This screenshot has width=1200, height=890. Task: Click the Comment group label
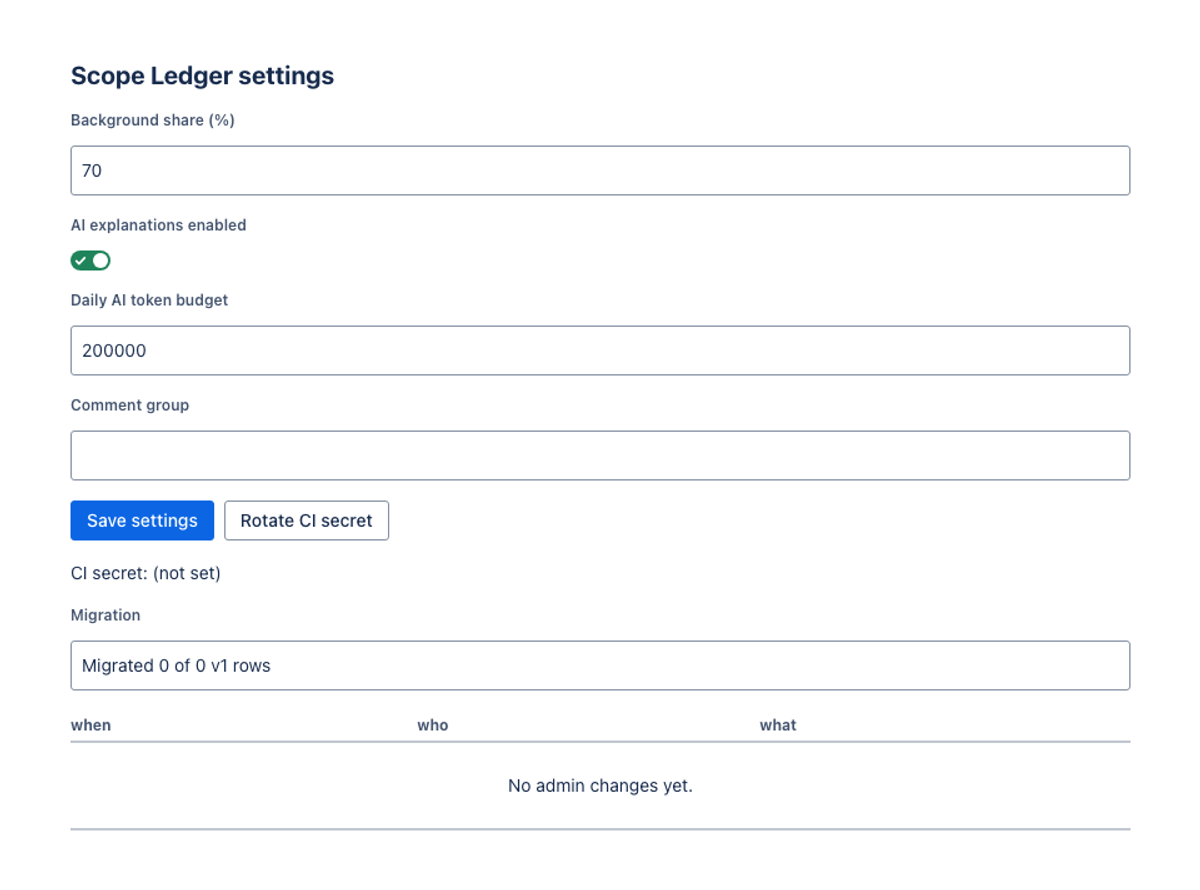(130, 406)
